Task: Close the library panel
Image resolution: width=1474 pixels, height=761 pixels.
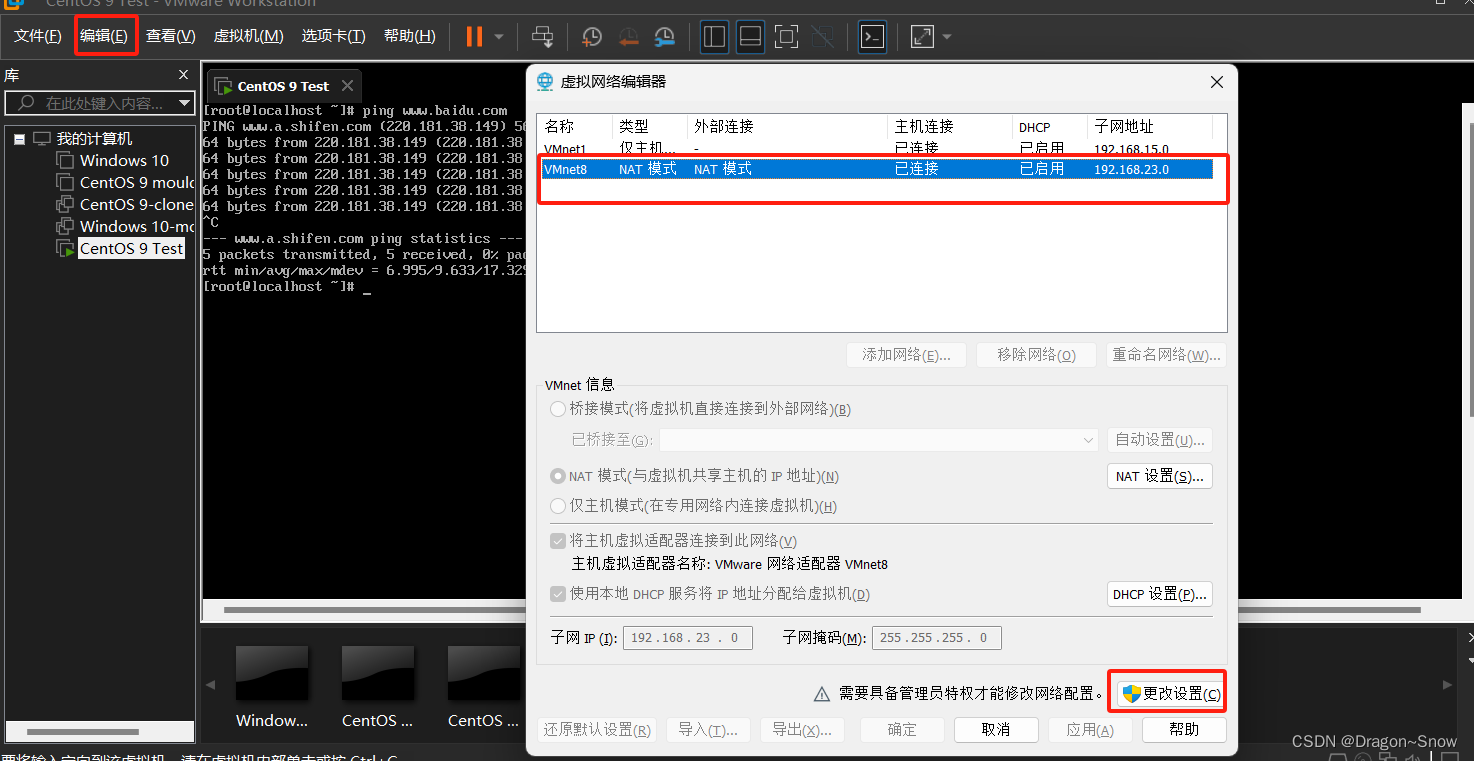Action: point(183,75)
